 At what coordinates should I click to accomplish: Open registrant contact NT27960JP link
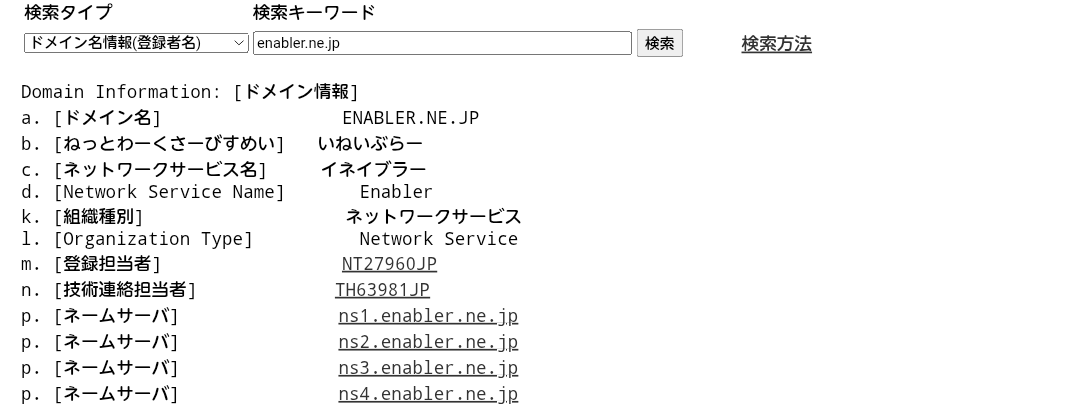click(x=389, y=264)
